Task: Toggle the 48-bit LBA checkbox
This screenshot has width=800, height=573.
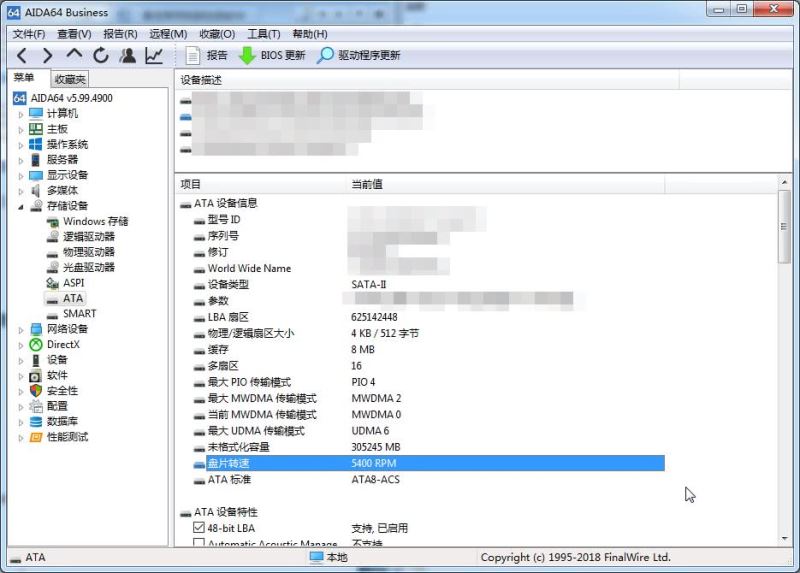Action: (x=199, y=528)
